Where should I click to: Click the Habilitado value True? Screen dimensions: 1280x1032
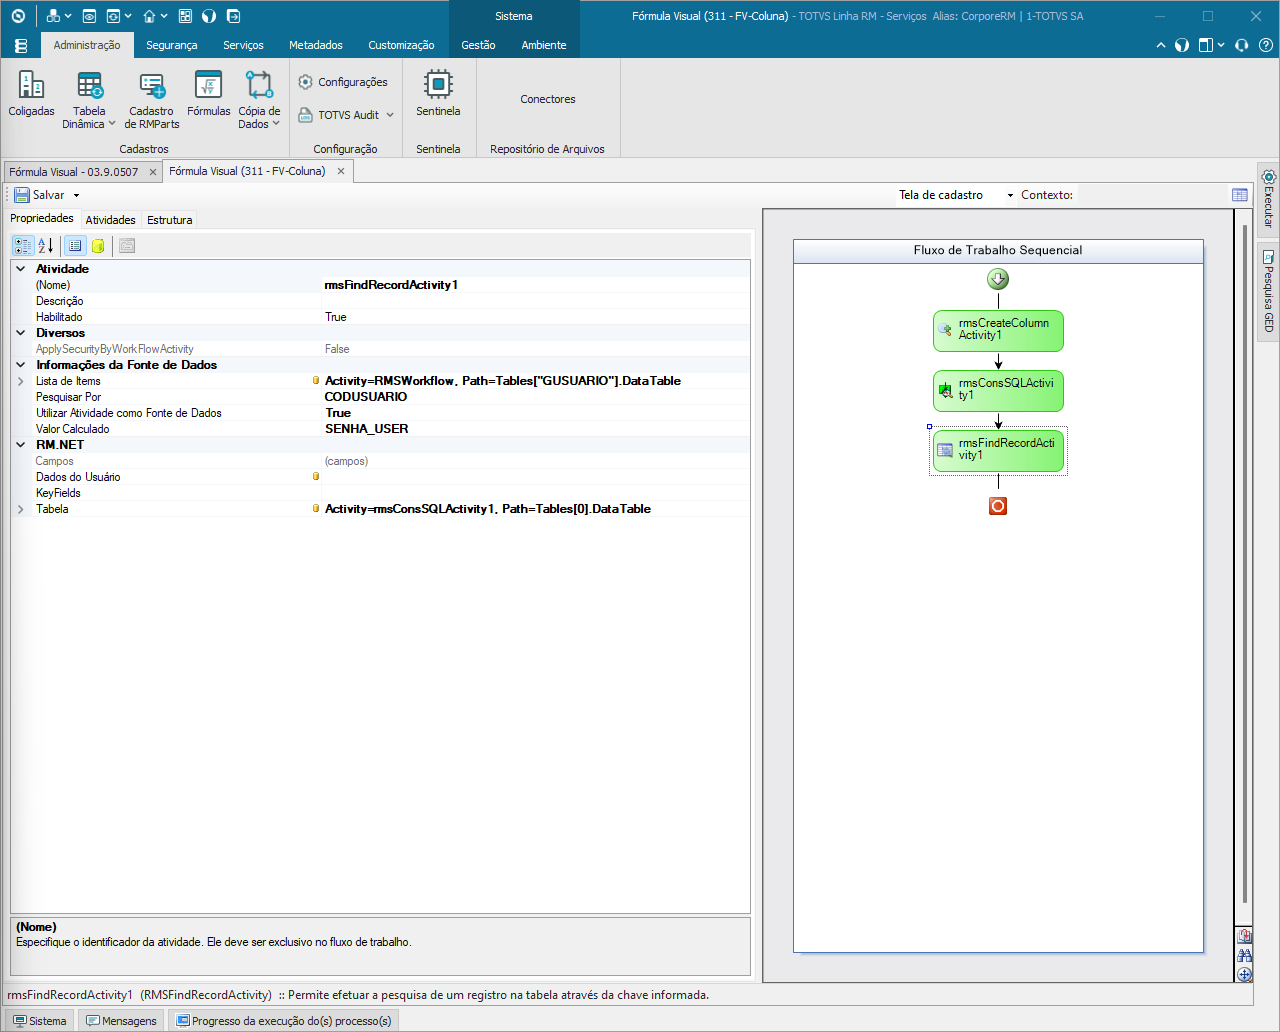[536, 317]
